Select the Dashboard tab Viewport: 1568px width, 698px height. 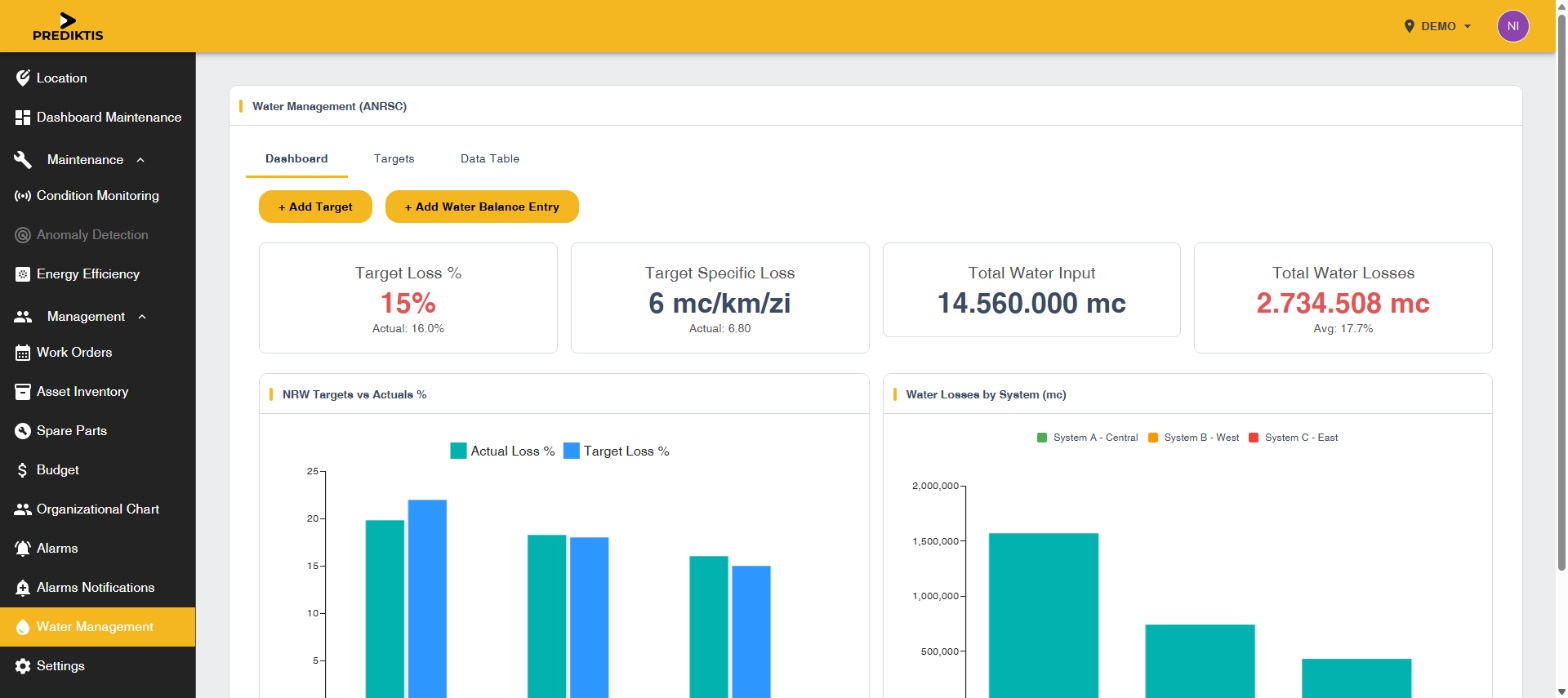tap(296, 159)
